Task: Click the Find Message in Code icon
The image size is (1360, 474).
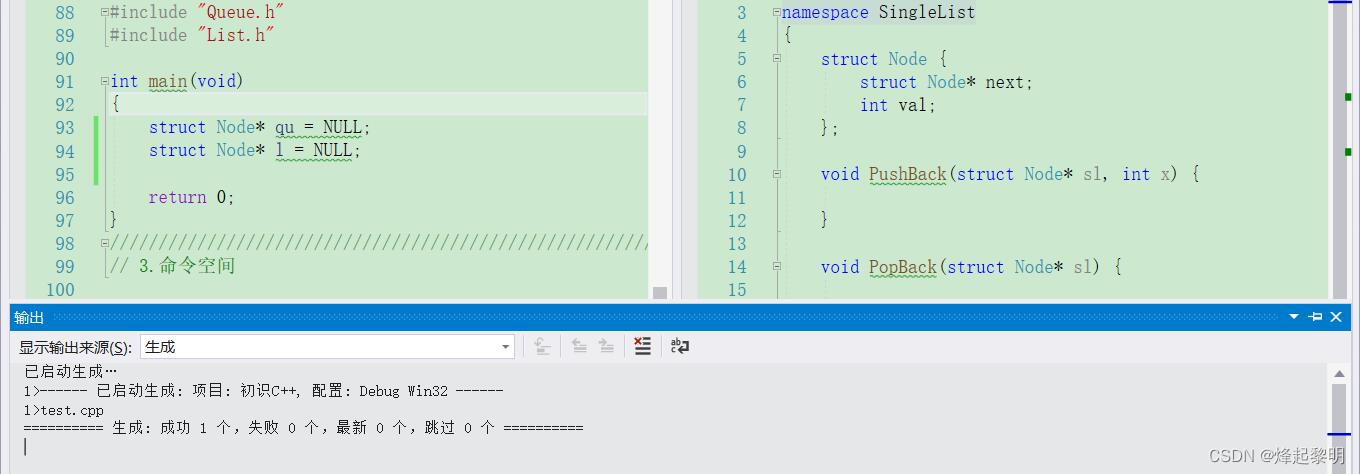Action: (542, 346)
